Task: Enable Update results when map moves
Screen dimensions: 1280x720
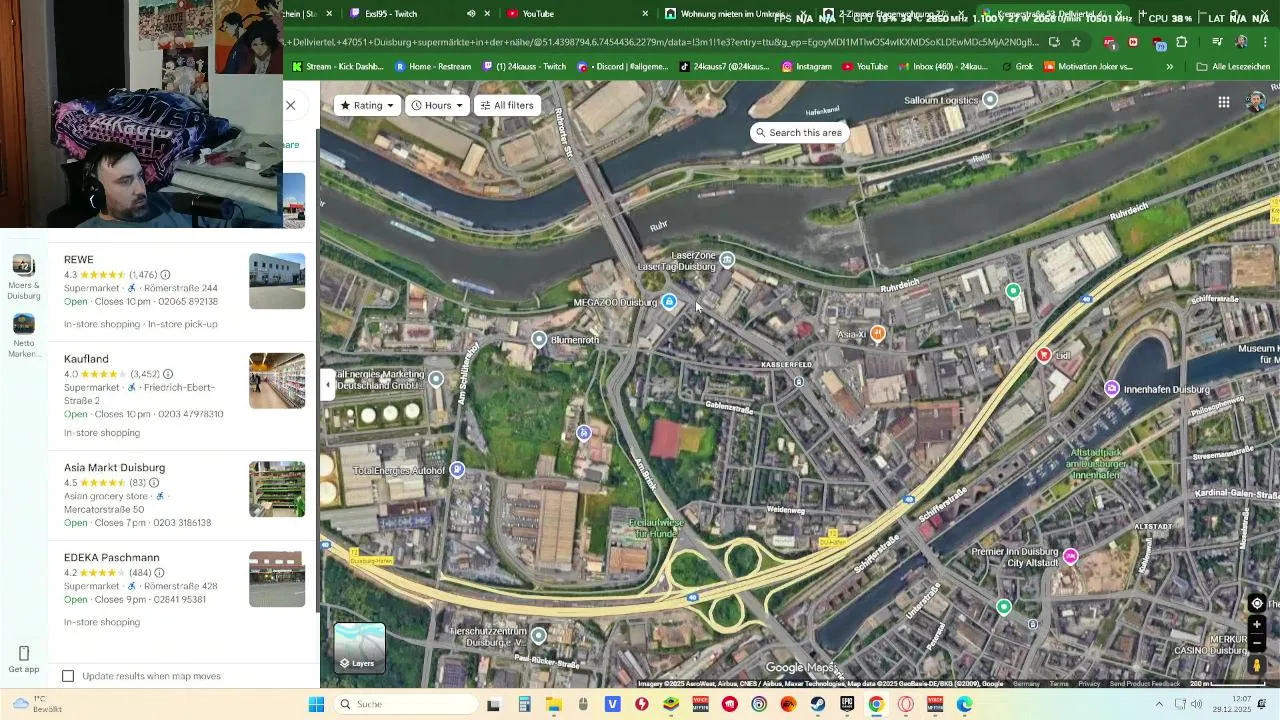Action: click(68, 676)
